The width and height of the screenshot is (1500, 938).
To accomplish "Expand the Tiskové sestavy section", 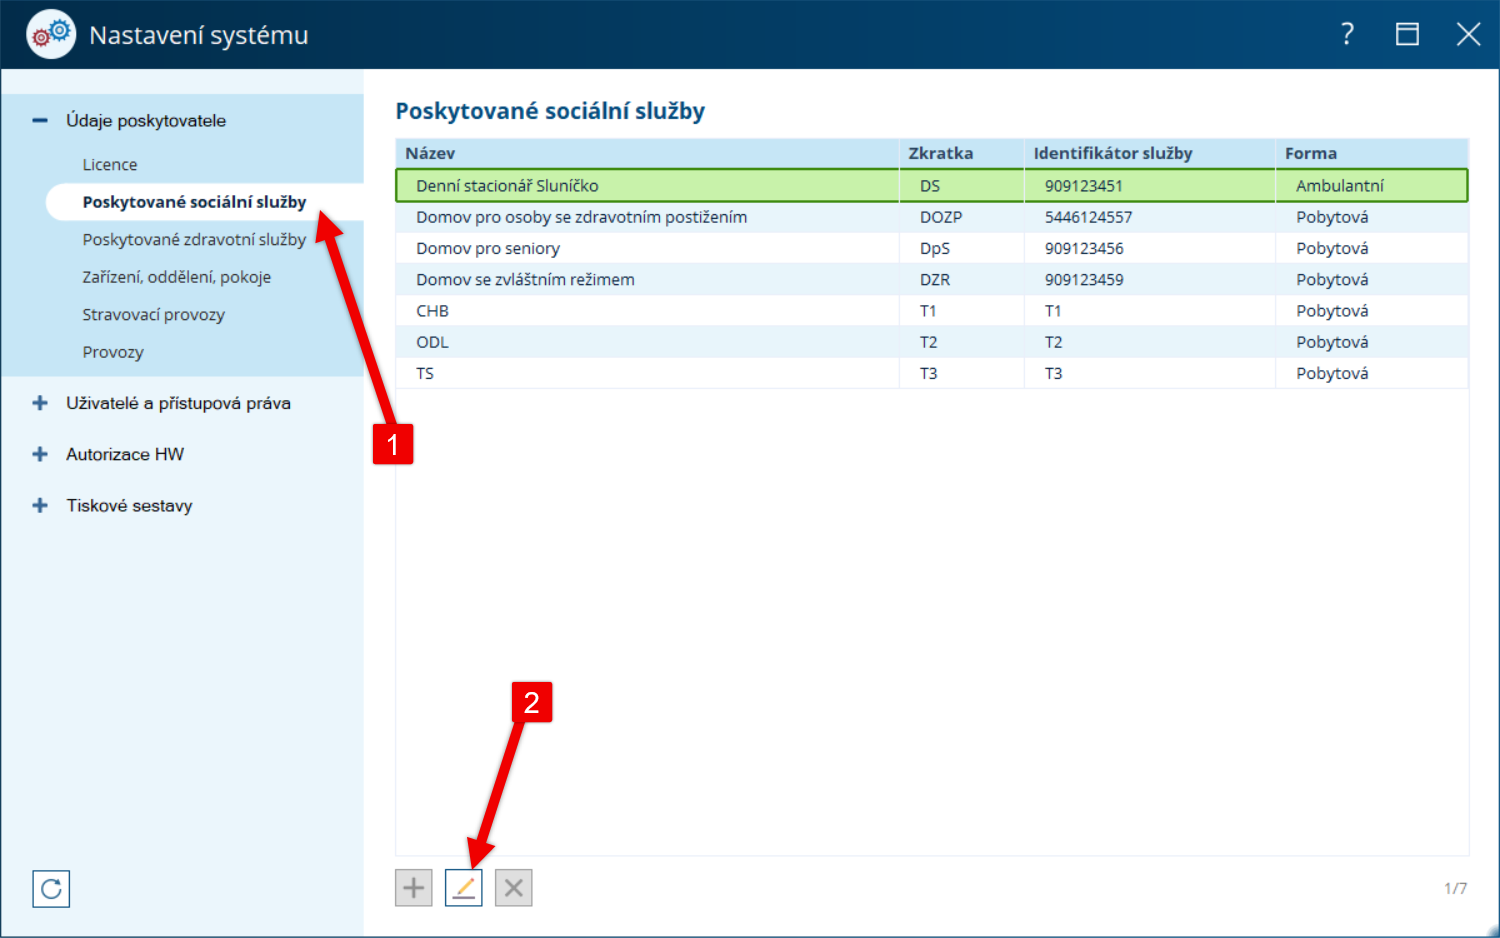I will pyautogui.click(x=40, y=505).
